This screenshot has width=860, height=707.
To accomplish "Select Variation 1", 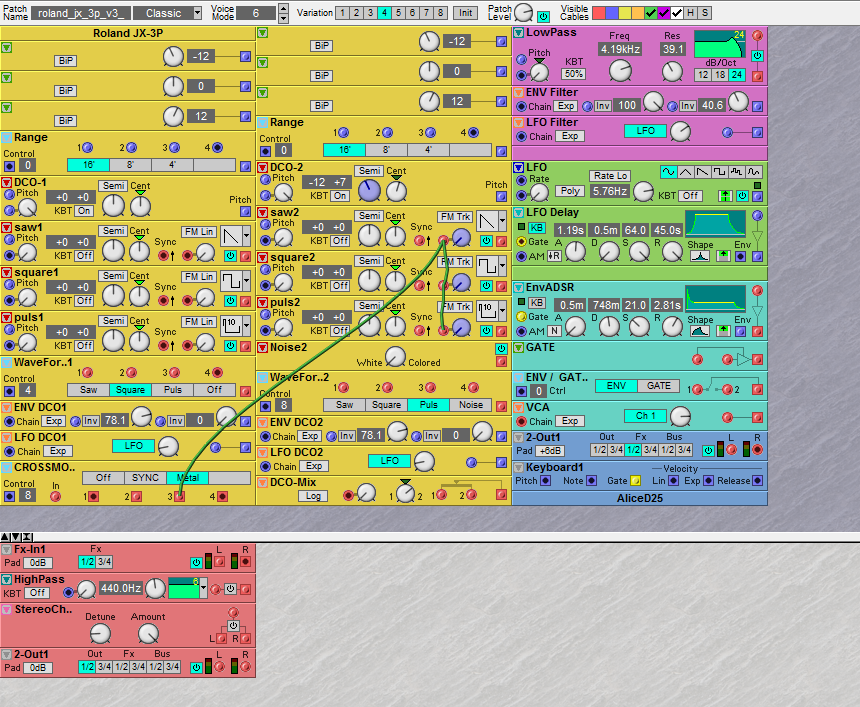I will pyautogui.click(x=342, y=13).
